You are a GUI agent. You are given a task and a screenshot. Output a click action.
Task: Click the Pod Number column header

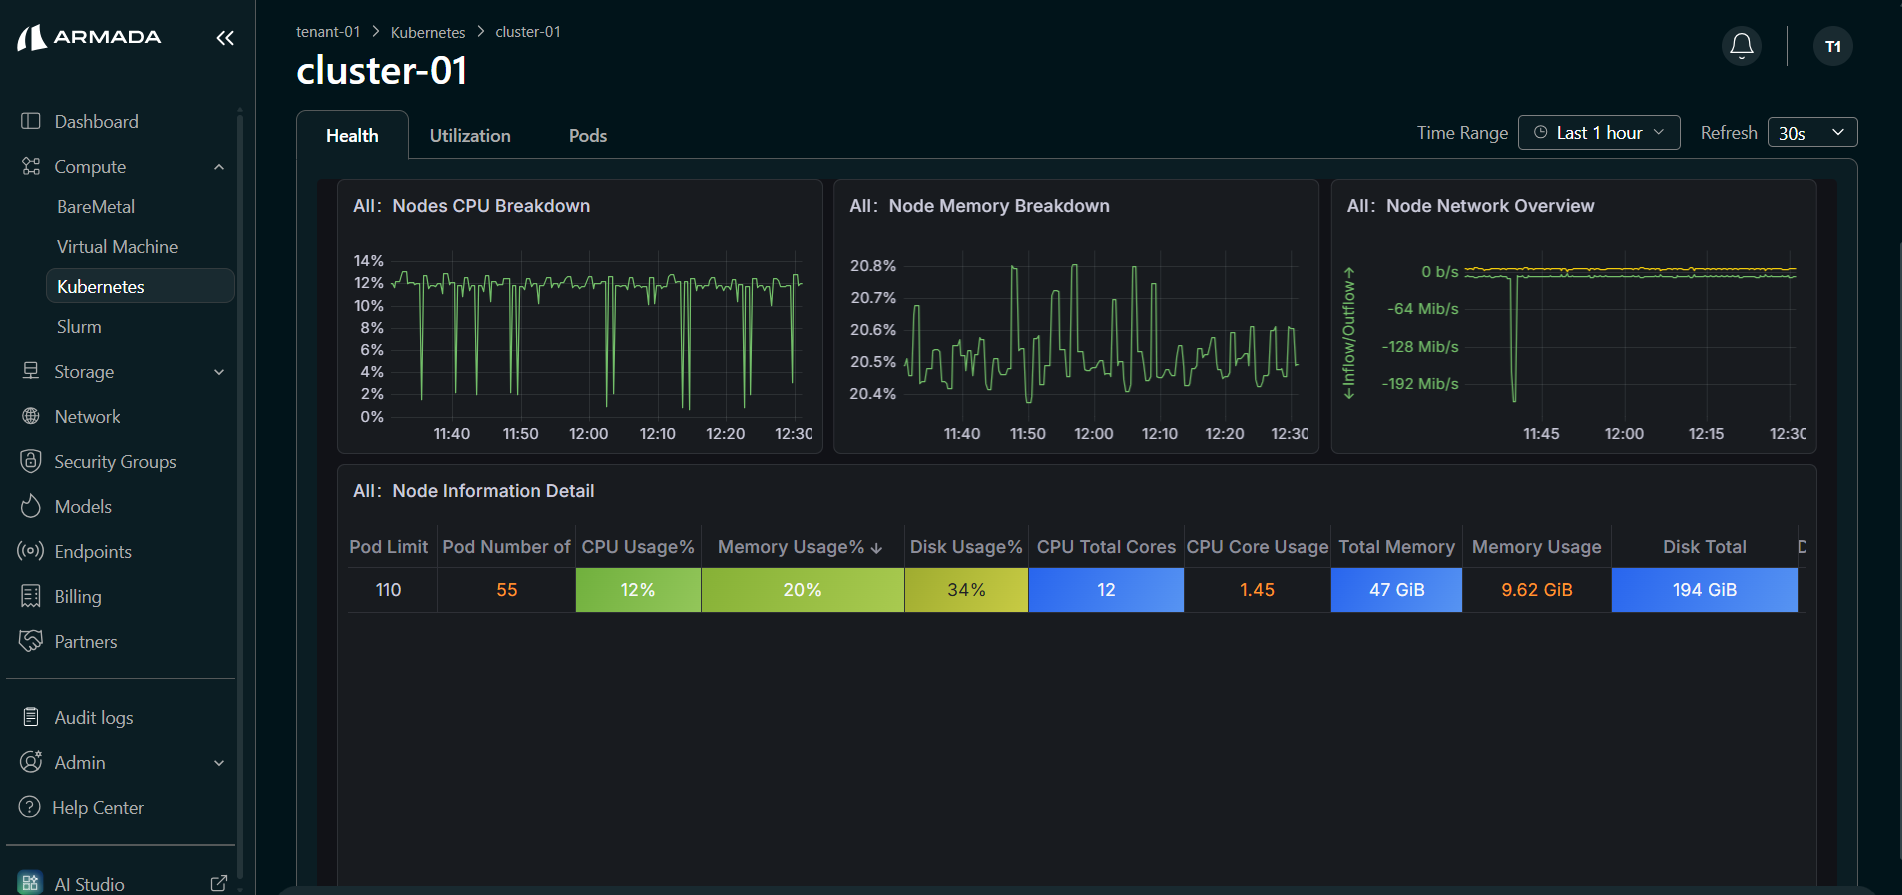[x=506, y=547]
